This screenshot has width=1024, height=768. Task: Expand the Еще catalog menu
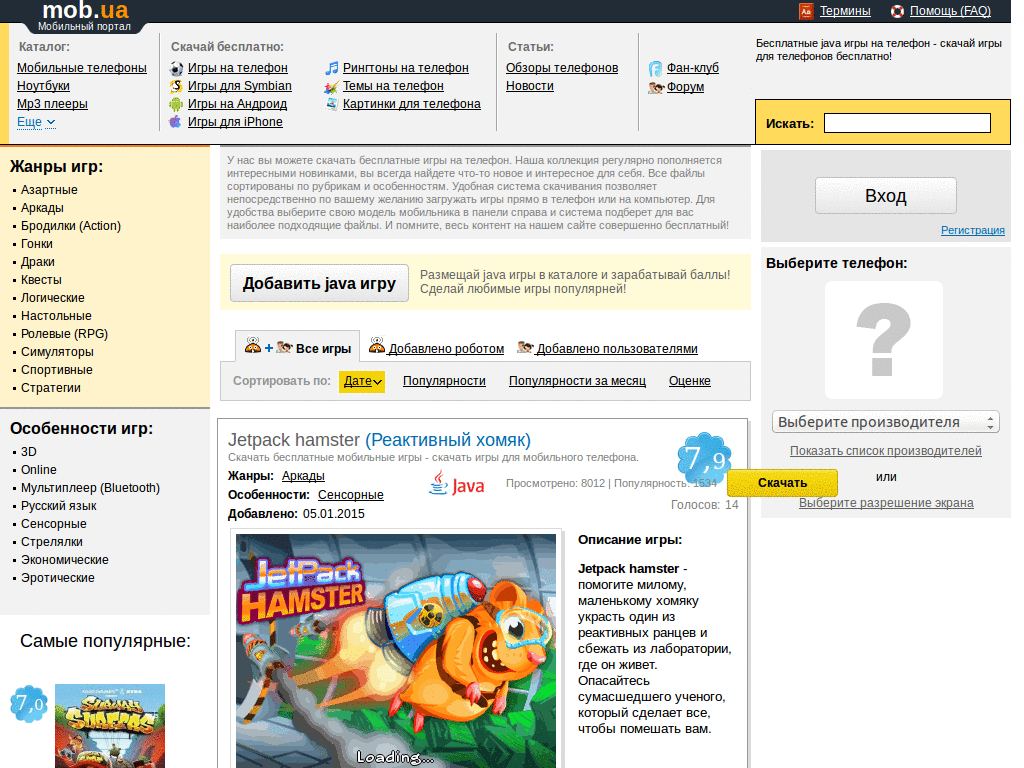coord(36,121)
